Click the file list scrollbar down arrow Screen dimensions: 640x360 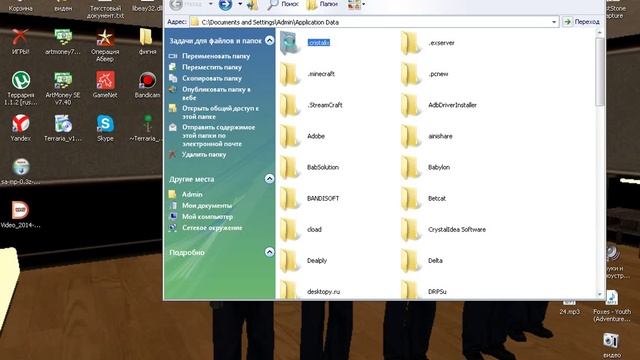(x=600, y=294)
